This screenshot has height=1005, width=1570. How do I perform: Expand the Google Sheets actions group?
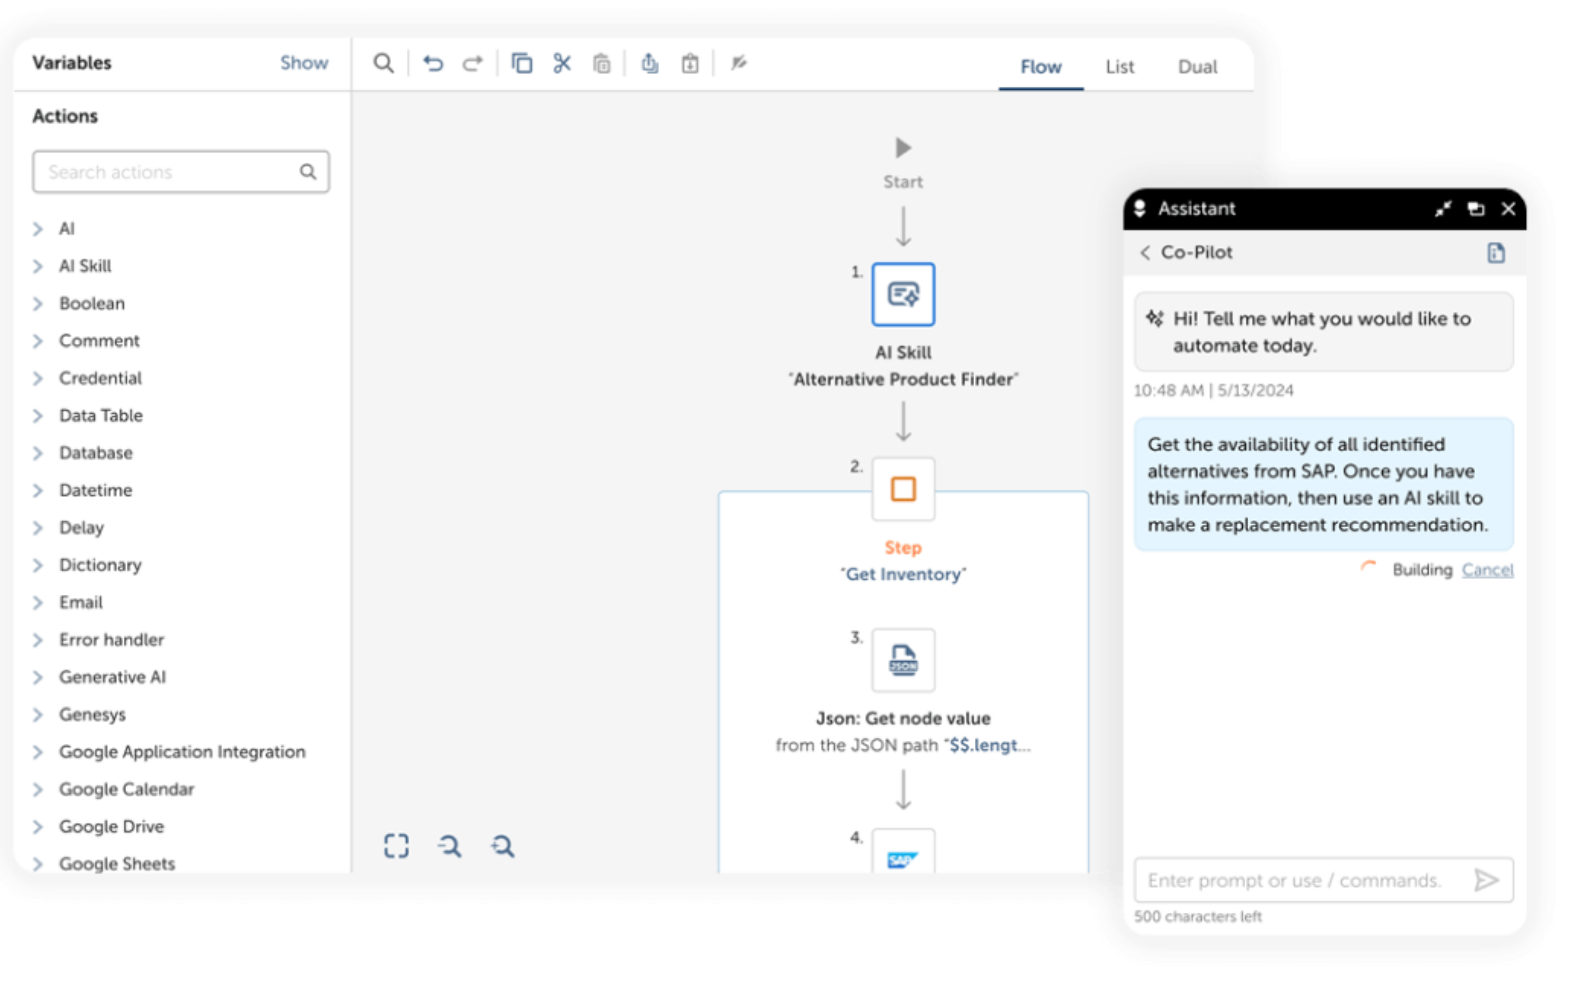[x=38, y=864]
